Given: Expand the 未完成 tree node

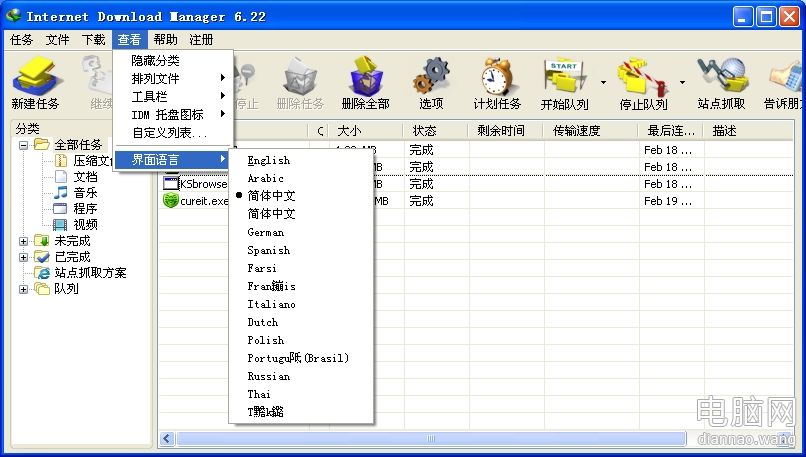Looking at the screenshot, I should pos(24,241).
